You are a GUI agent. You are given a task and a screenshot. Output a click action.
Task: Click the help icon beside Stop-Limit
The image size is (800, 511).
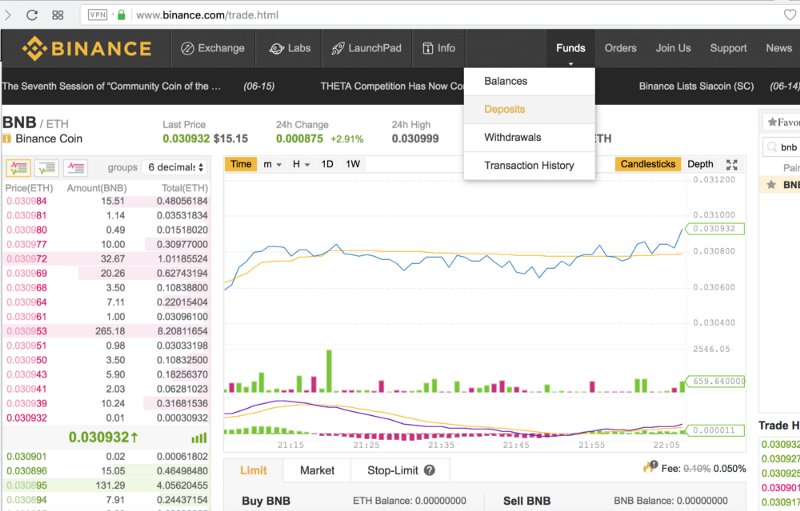(430, 470)
